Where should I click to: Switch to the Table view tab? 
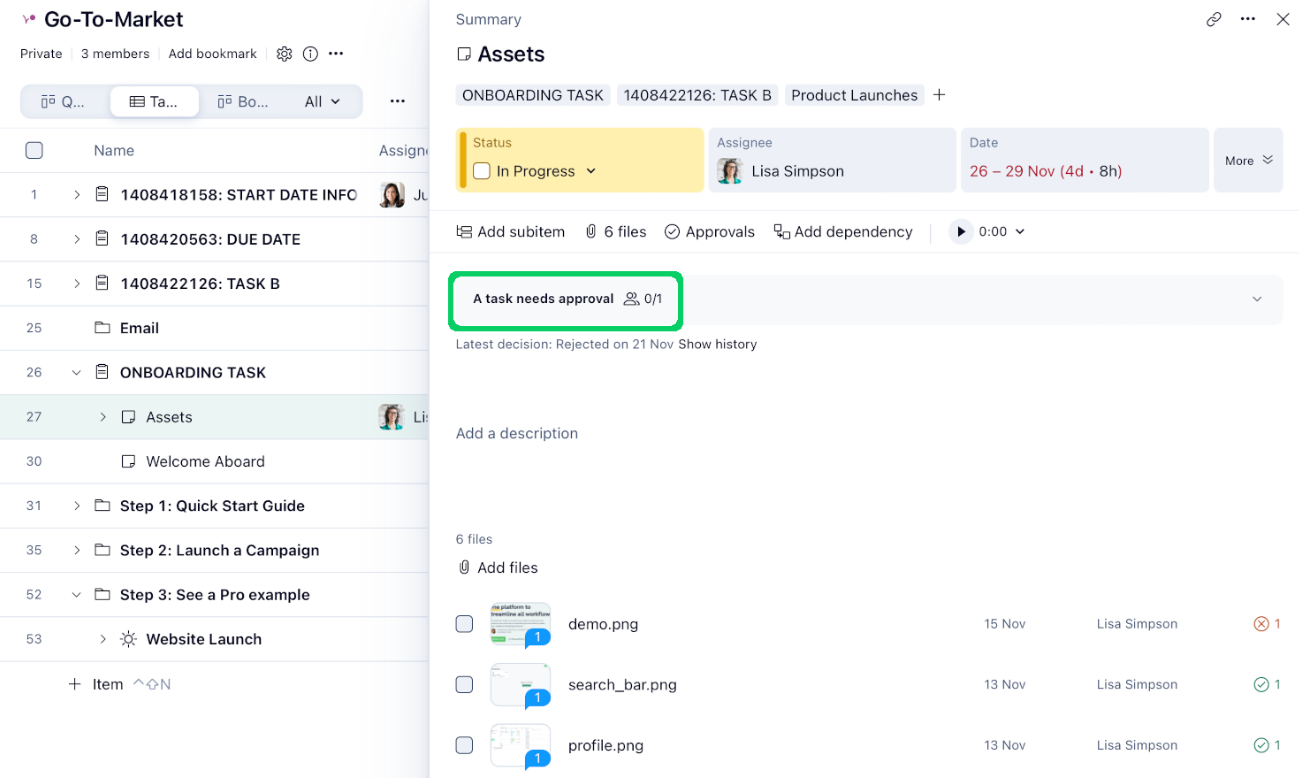click(x=154, y=101)
